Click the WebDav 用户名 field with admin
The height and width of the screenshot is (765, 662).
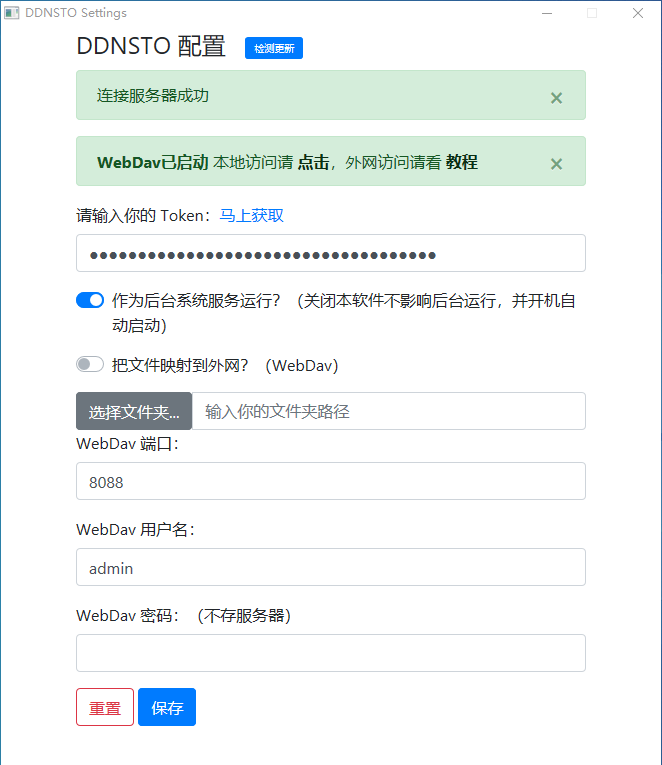331,567
